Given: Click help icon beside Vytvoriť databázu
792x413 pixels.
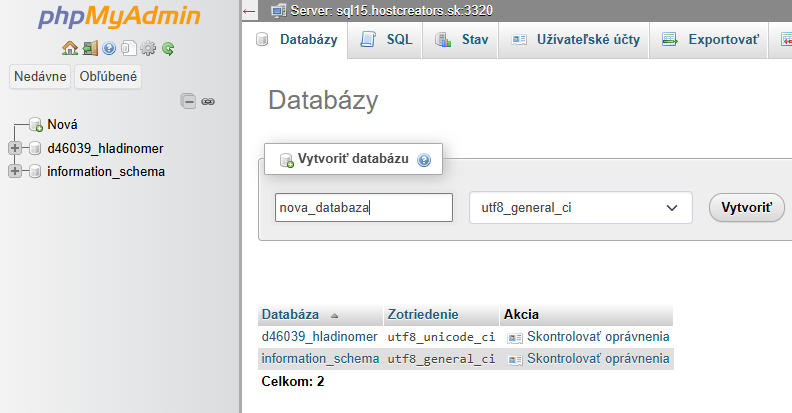Looking at the screenshot, I should [424, 159].
